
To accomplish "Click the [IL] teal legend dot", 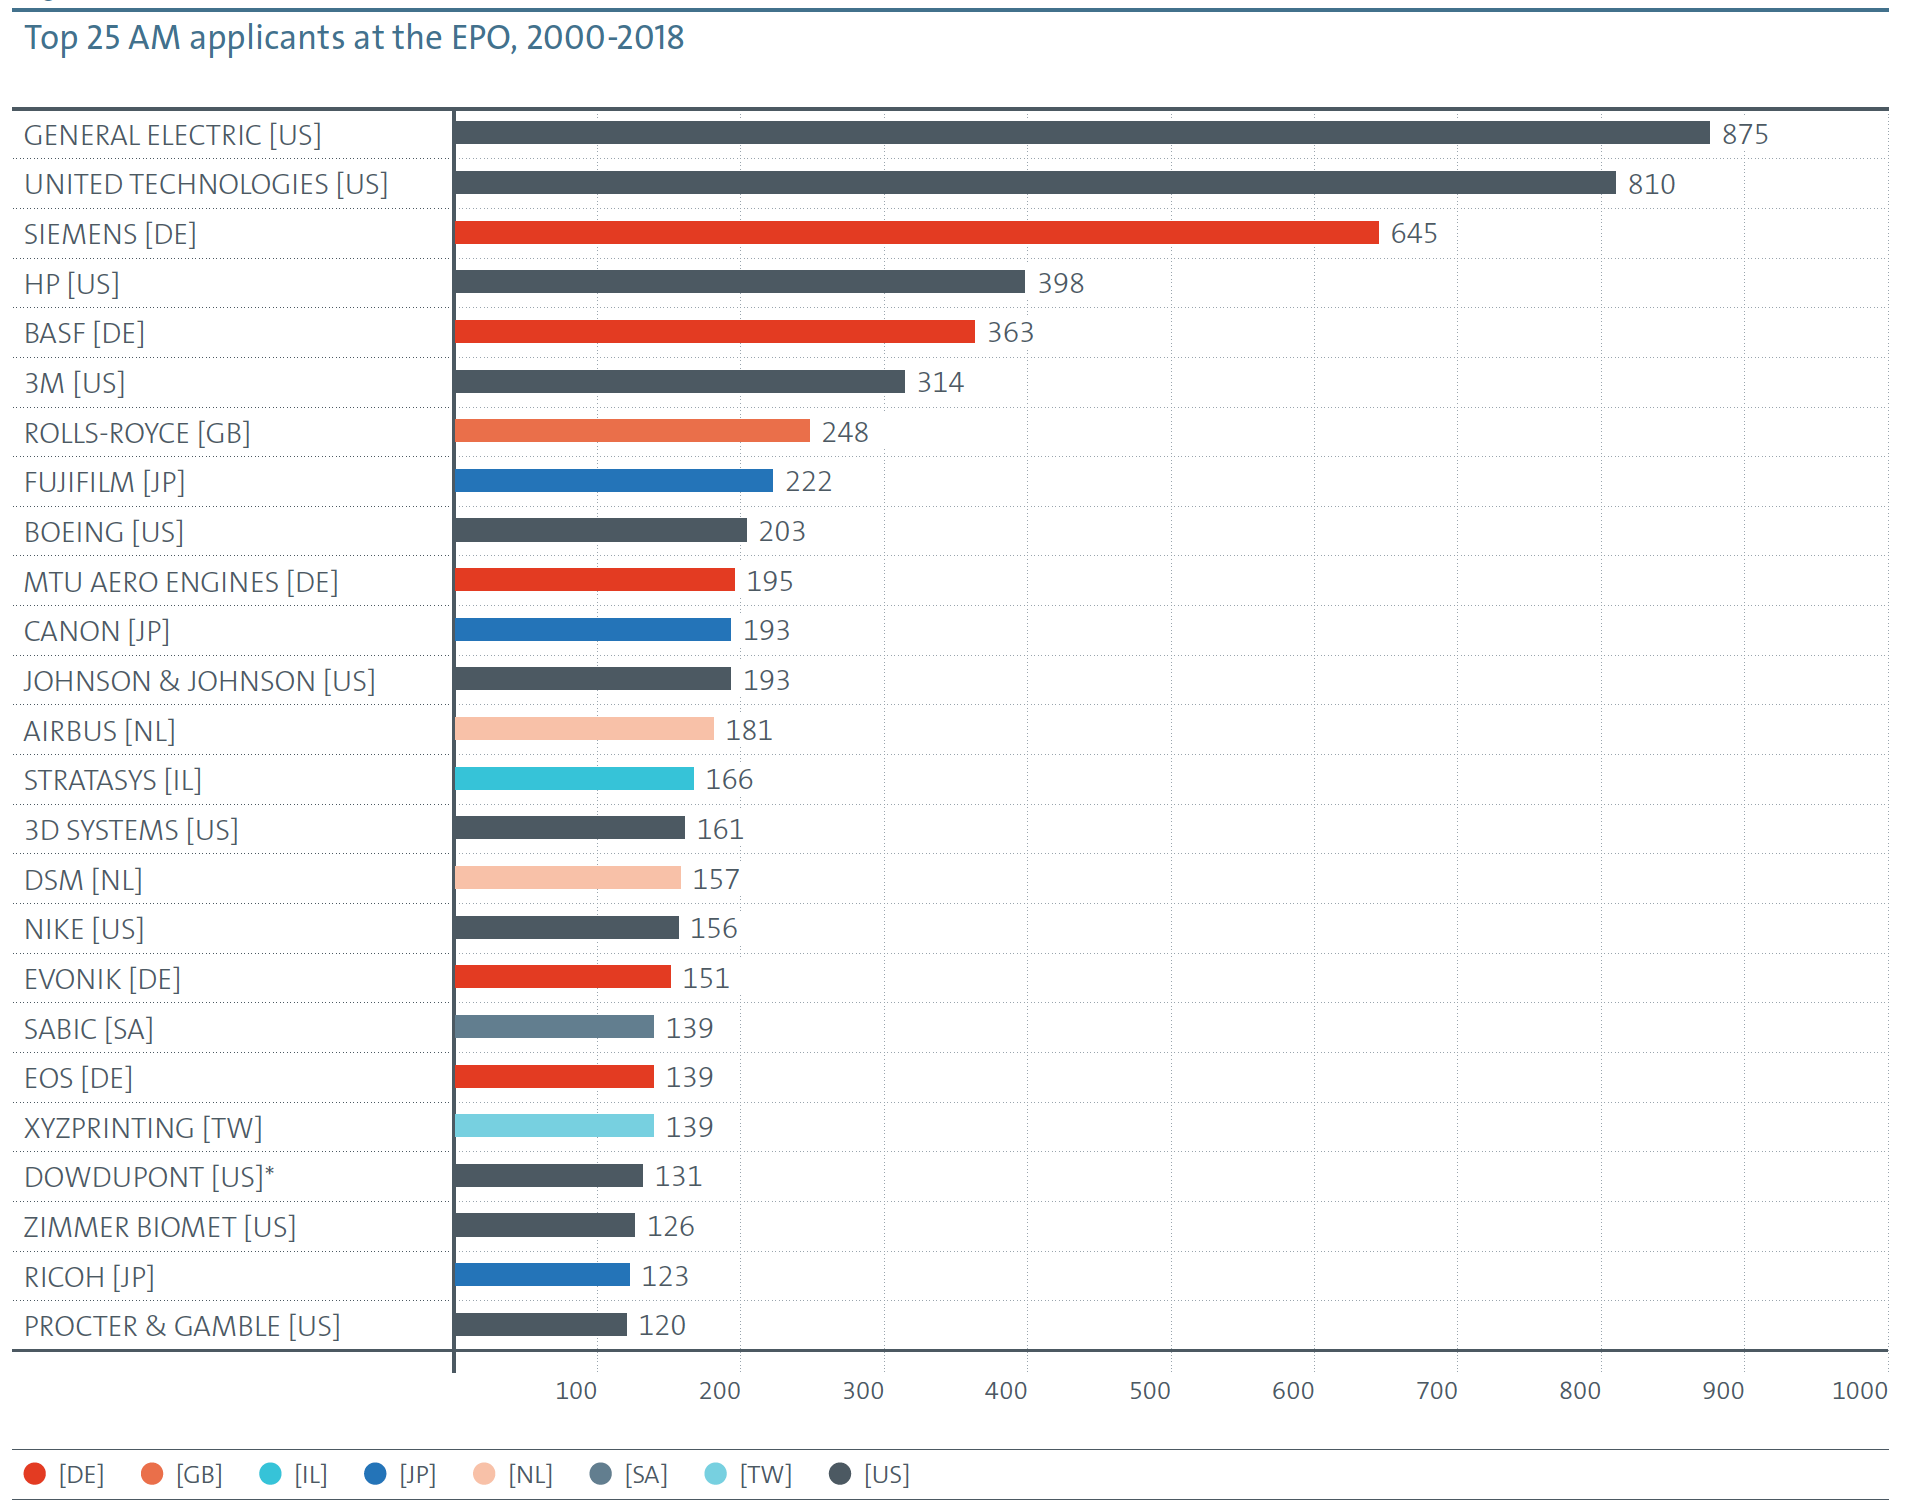I will point(270,1474).
